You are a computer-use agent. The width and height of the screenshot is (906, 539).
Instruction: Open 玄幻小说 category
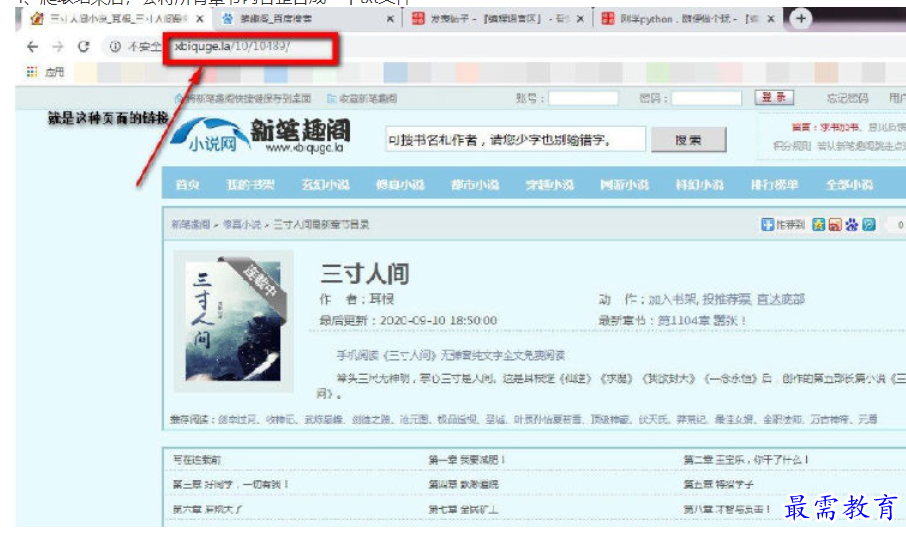325,185
